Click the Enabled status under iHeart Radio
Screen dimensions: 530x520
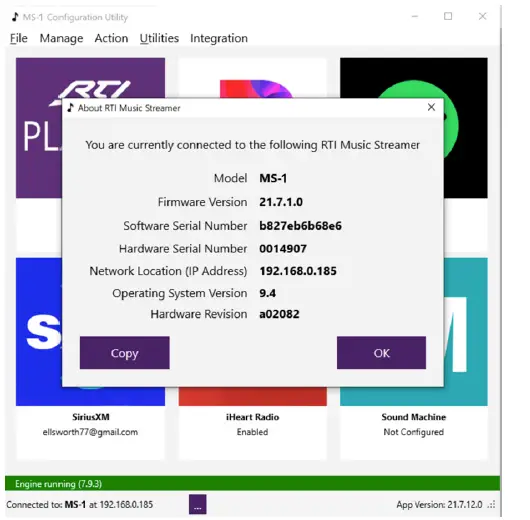[252, 432]
